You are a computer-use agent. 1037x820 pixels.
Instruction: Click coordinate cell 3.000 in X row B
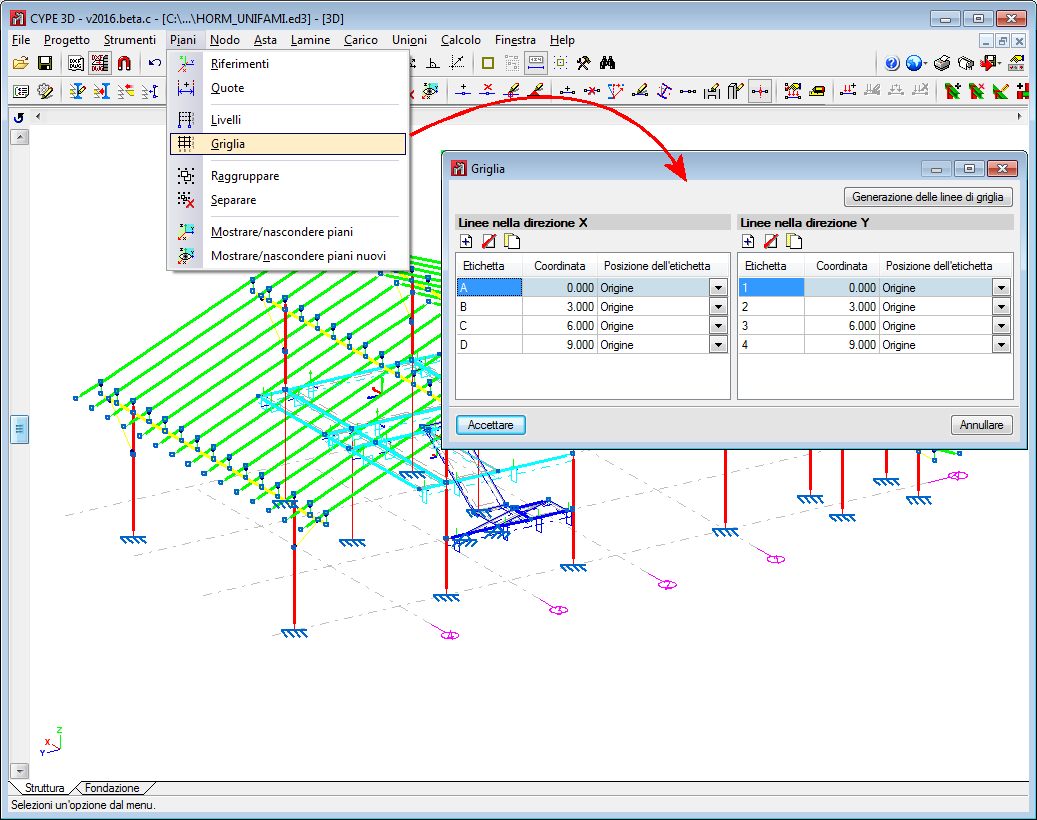(560, 307)
